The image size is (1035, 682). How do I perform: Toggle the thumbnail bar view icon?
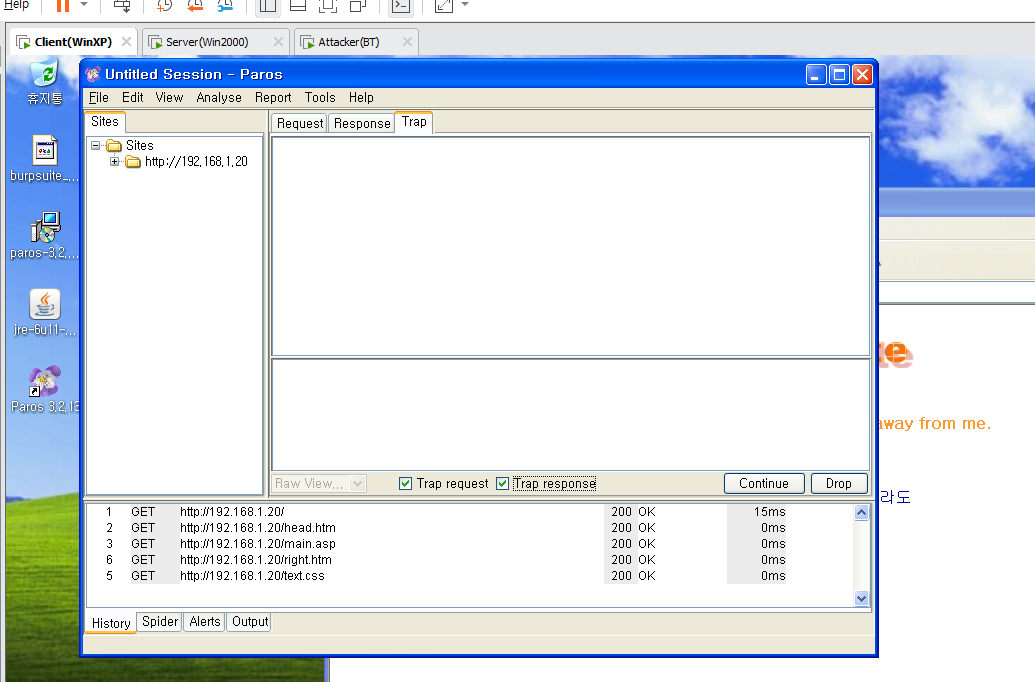tap(298, 6)
